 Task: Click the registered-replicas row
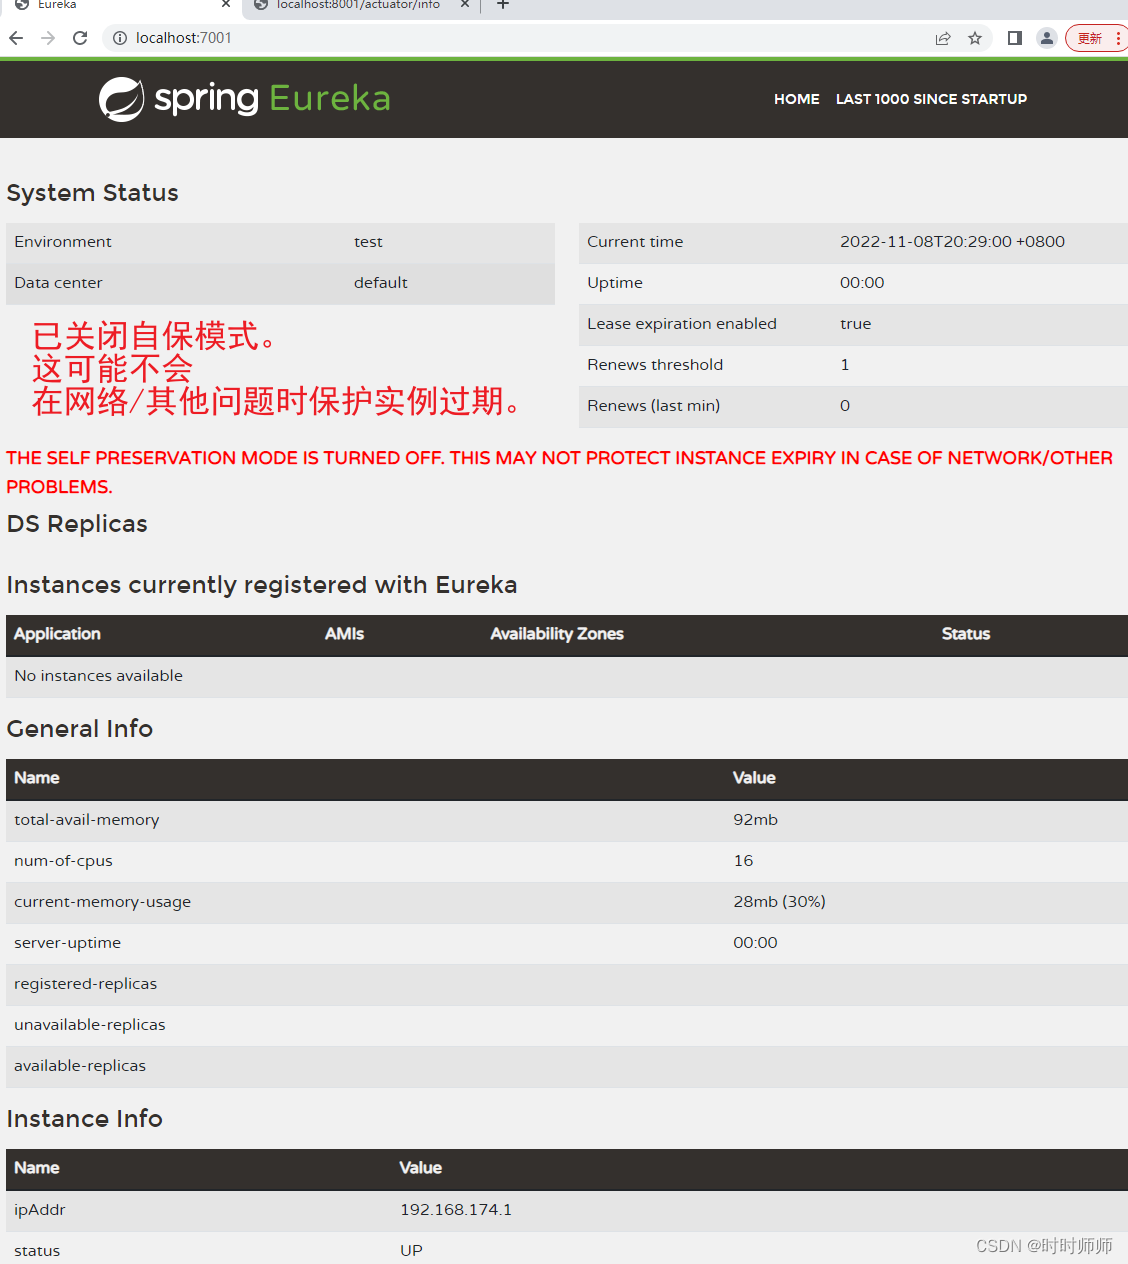click(567, 984)
